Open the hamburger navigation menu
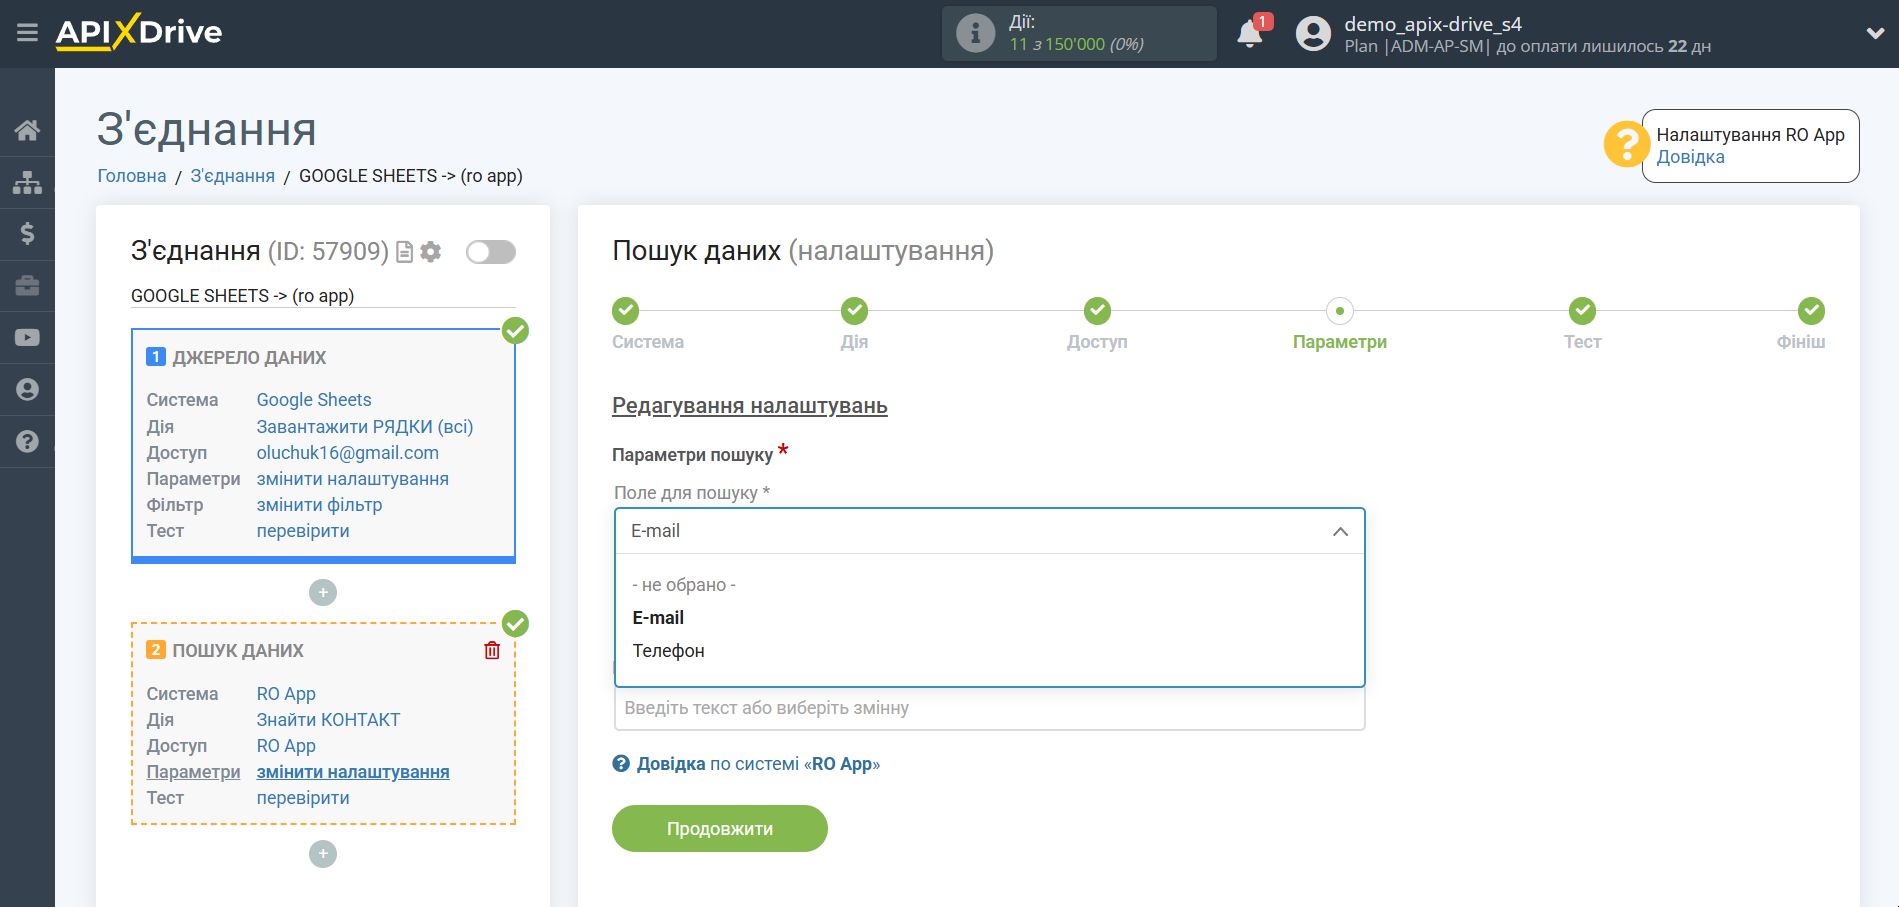This screenshot has height=907, width=1899. click(27, 32)
